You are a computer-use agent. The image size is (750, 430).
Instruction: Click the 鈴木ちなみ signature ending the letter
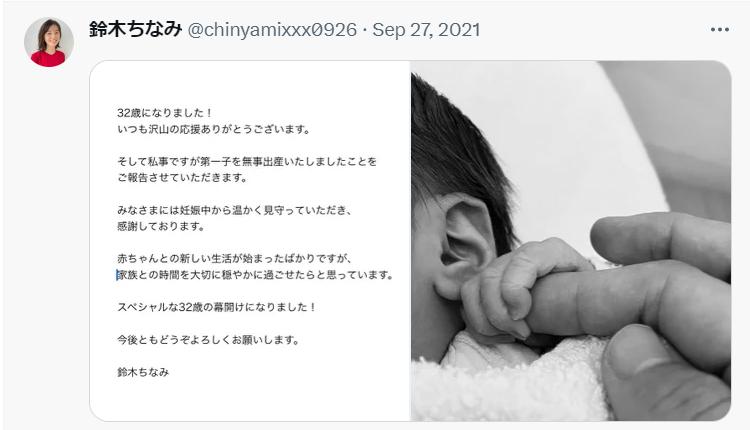pos(143,372)
